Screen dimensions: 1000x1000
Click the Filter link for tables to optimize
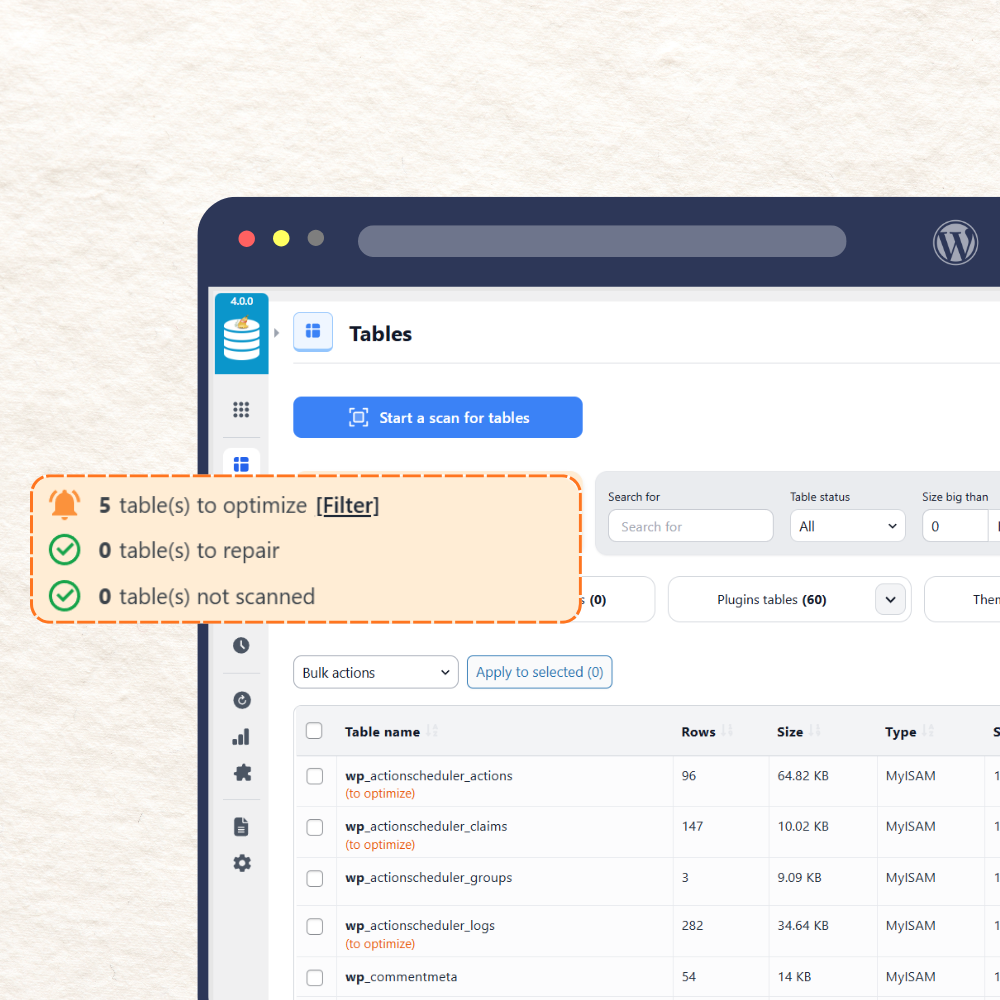coord(347,505)
